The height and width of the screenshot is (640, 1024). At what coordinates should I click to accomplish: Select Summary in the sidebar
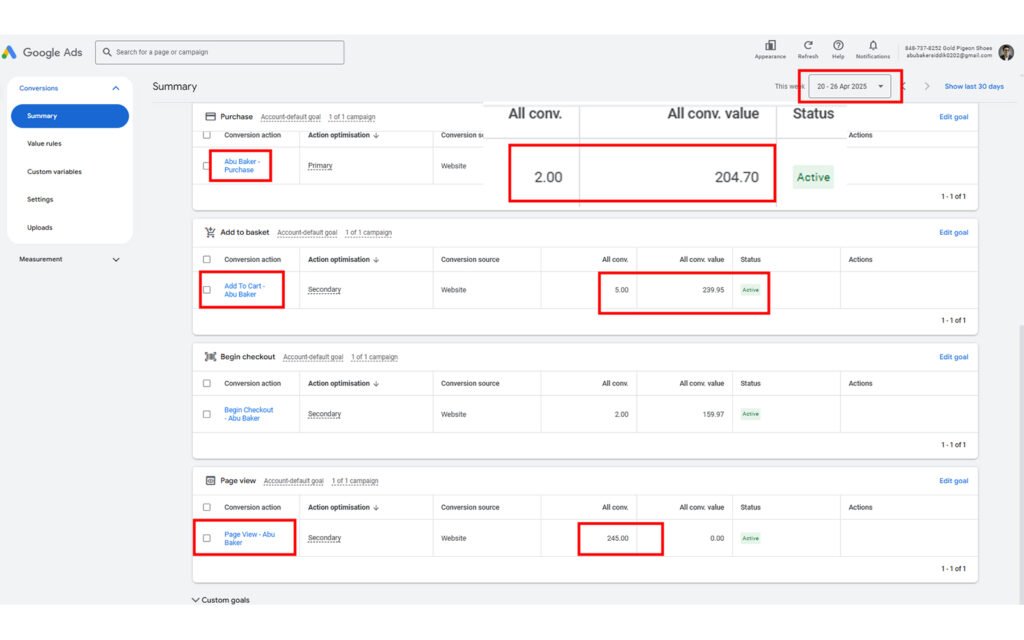click(x=70, y=116)
